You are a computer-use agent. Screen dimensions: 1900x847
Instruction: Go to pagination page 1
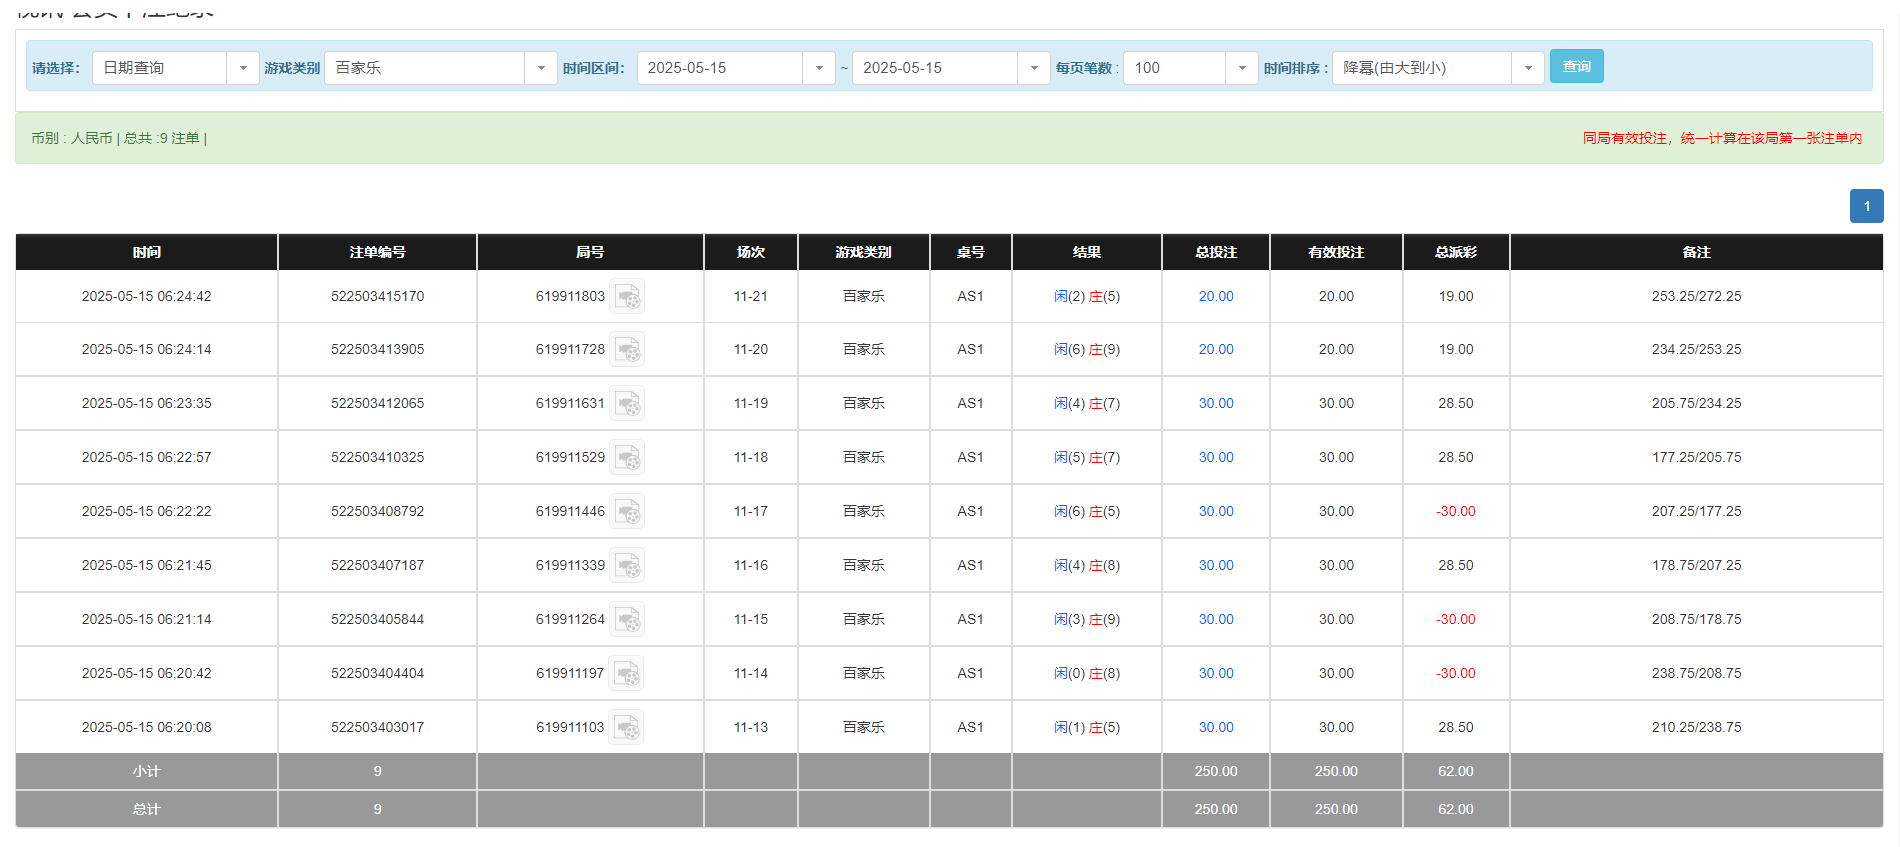[x=1866, y=206]
